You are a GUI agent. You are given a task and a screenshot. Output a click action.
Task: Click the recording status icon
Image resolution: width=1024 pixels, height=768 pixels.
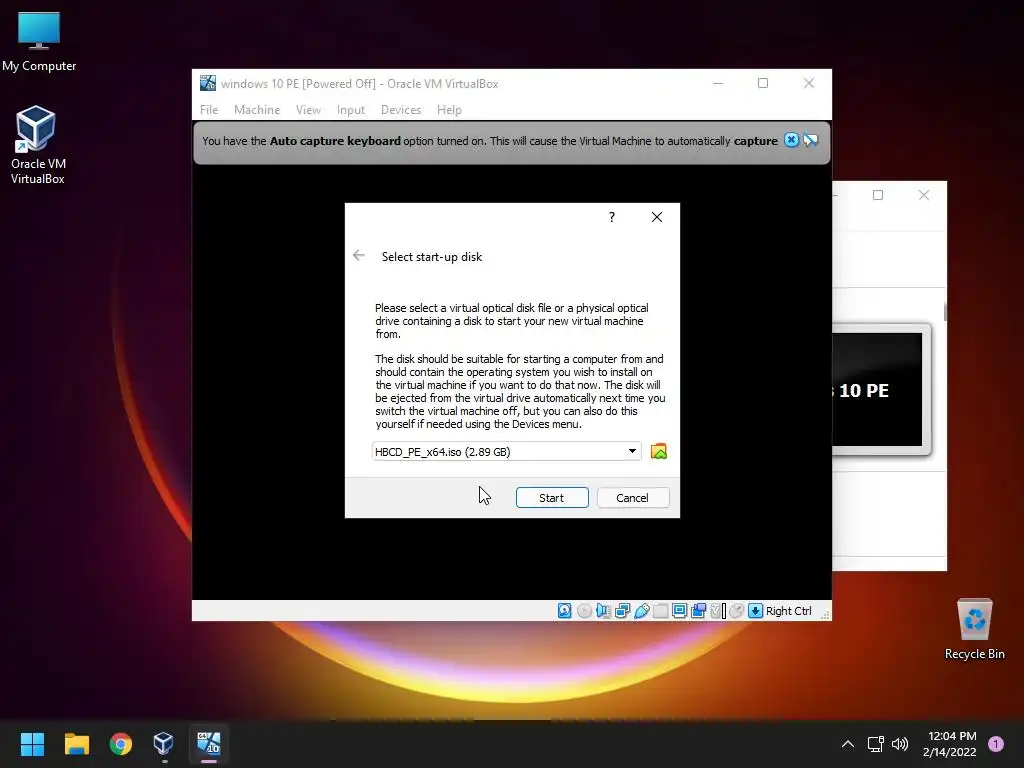point(698,611)
